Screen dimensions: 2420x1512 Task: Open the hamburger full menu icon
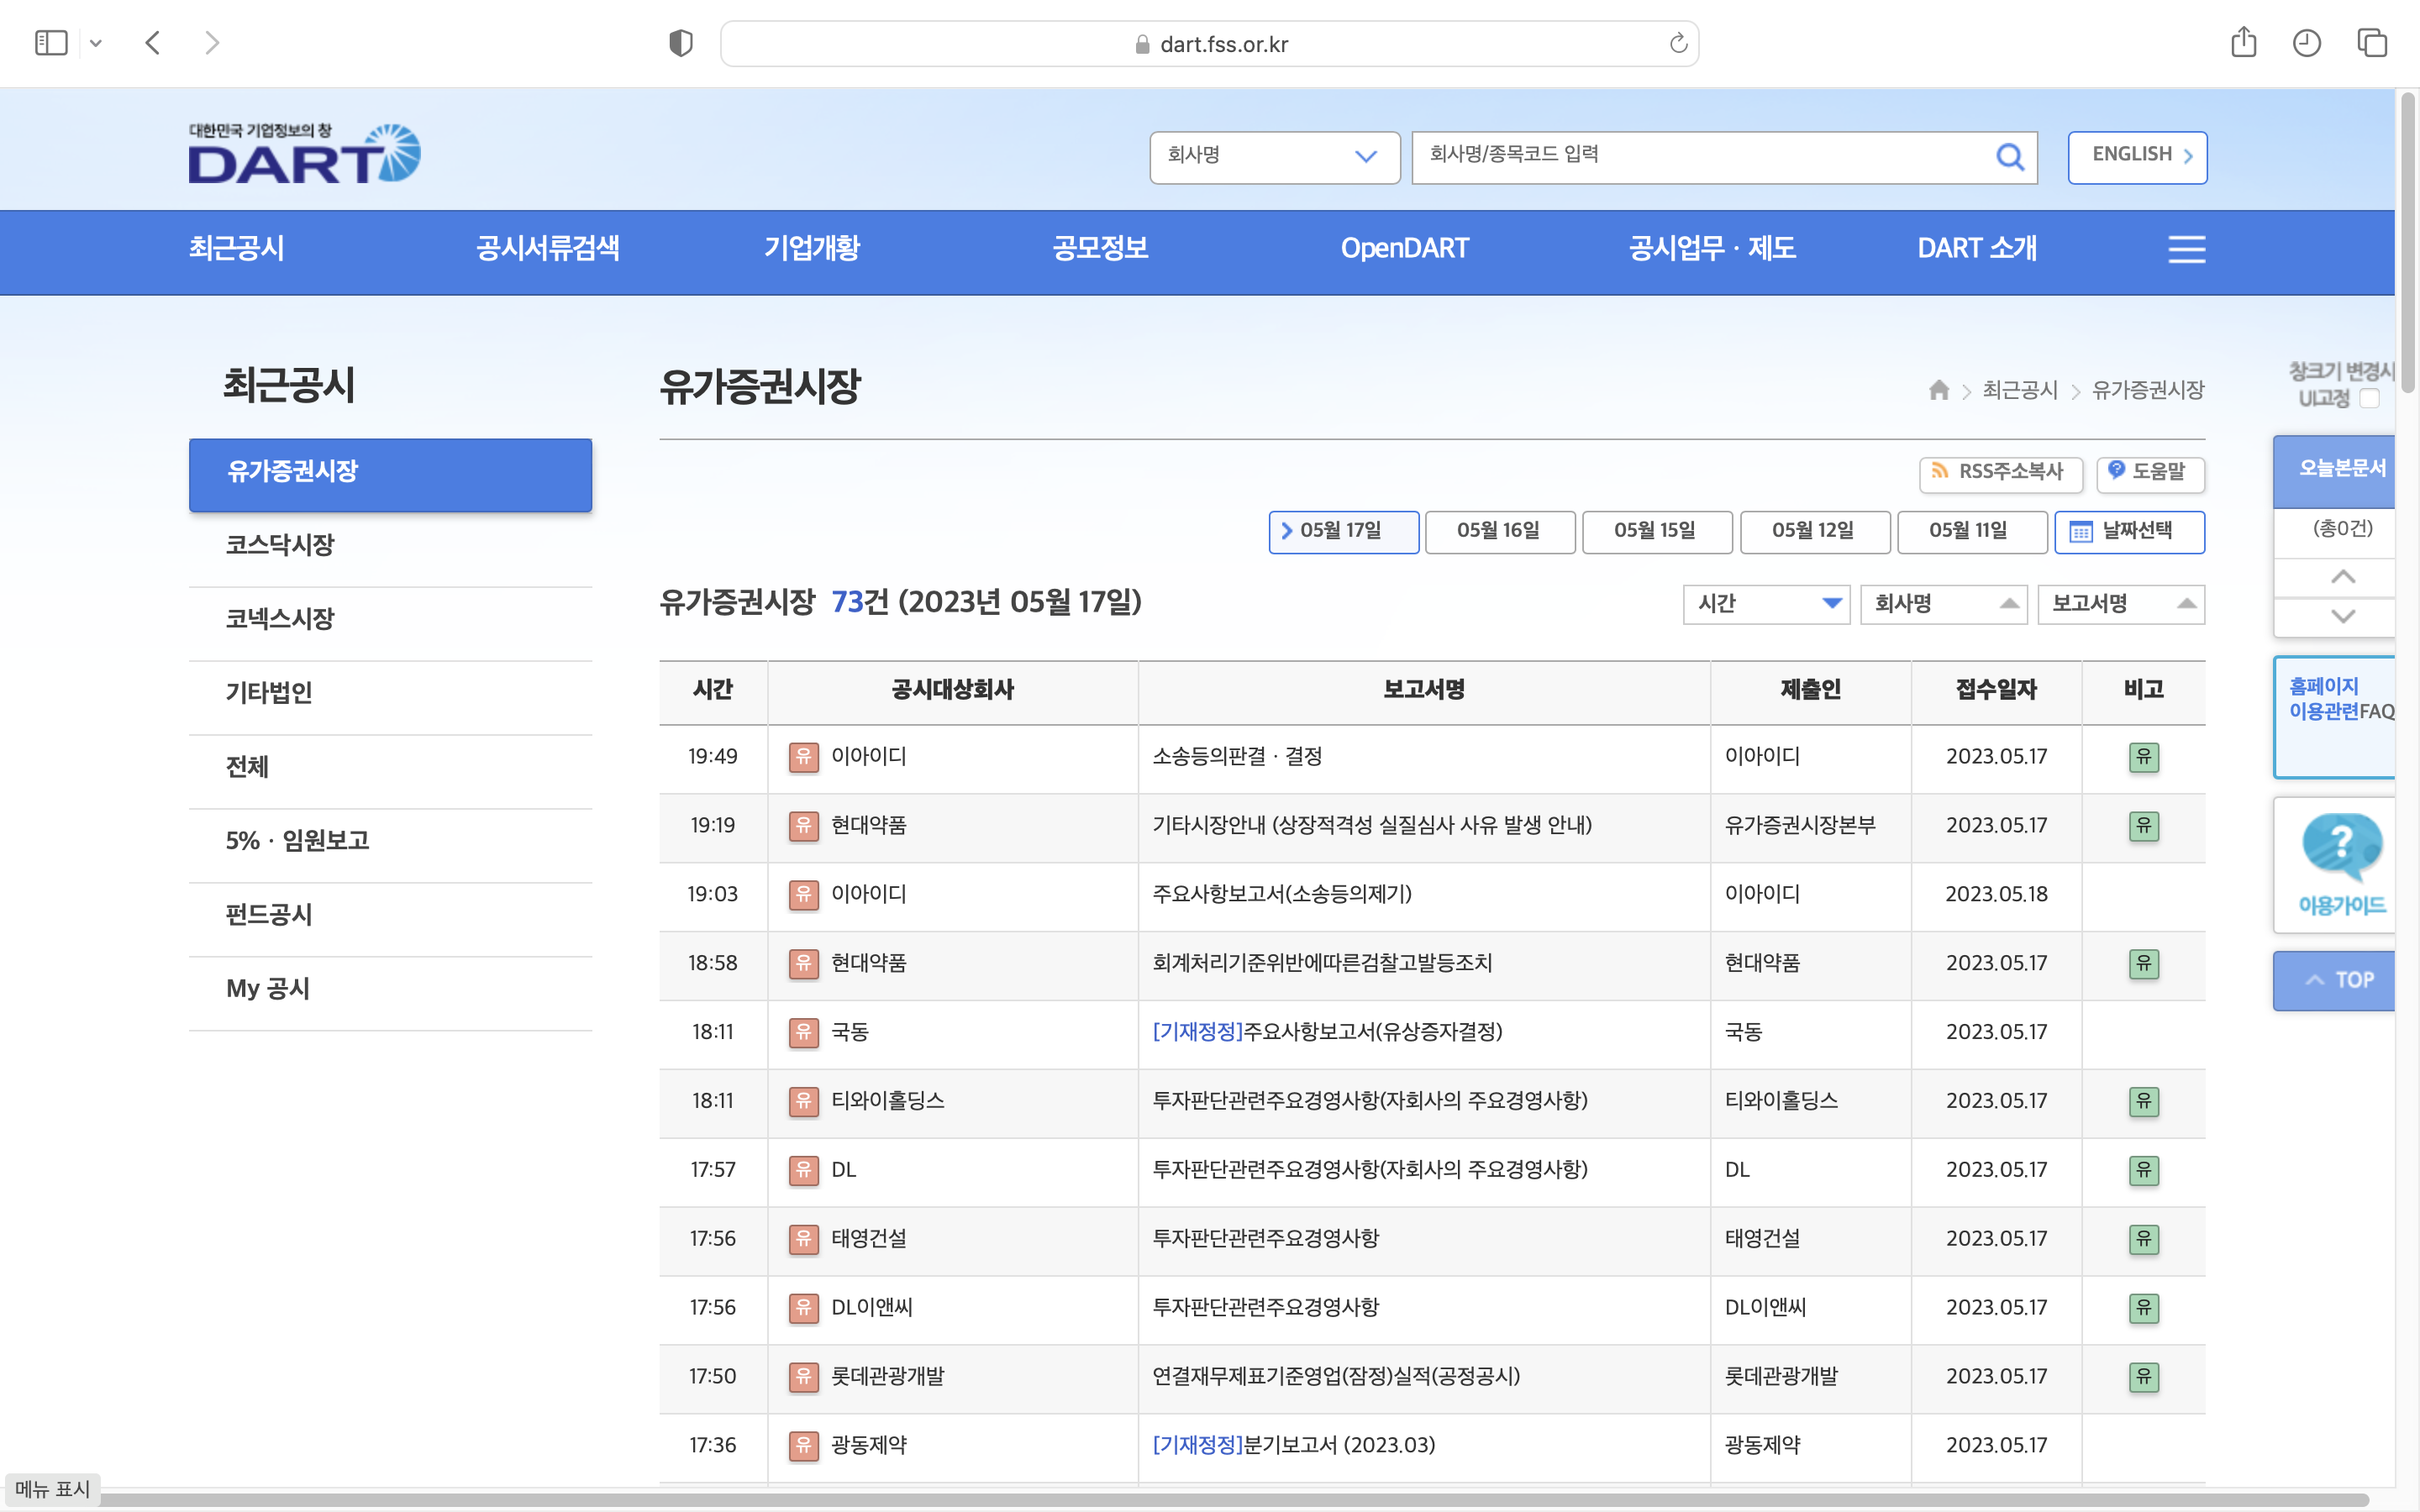(2186, 249)
